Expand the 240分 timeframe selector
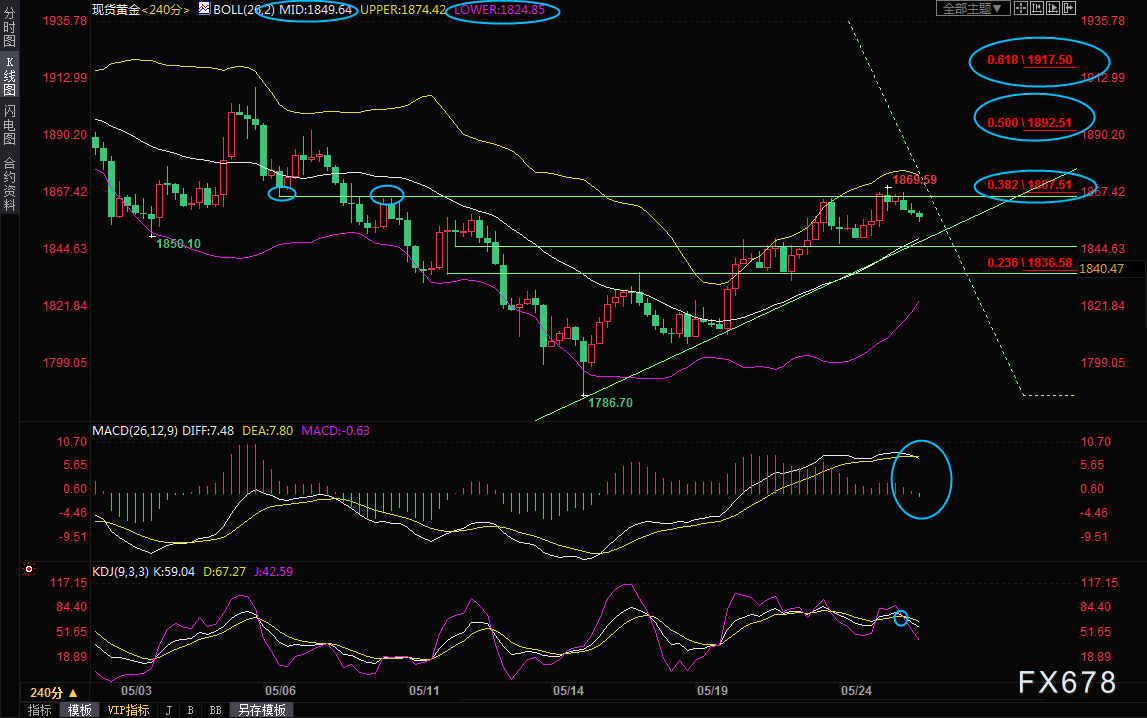The height and width of the screenshot is (718, 1147). coord(54,692)
